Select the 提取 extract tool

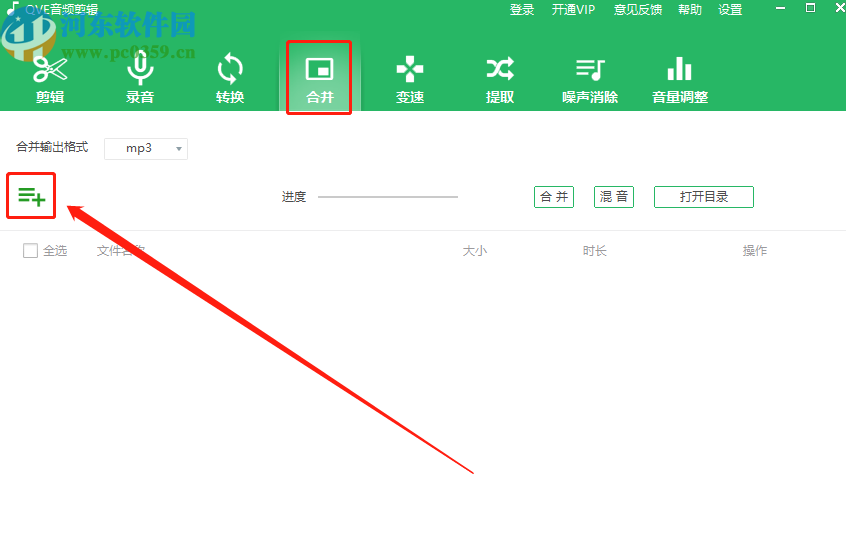tap(500, 79)
